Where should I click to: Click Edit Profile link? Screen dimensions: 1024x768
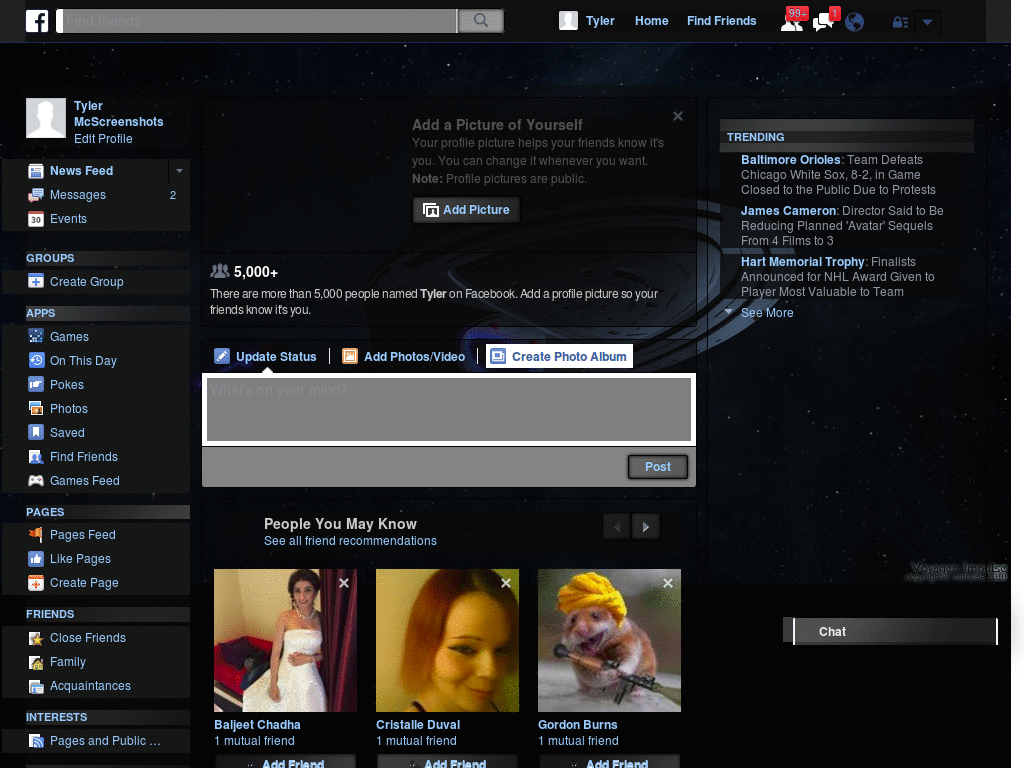pyautogui.click(x=103, y=139)
